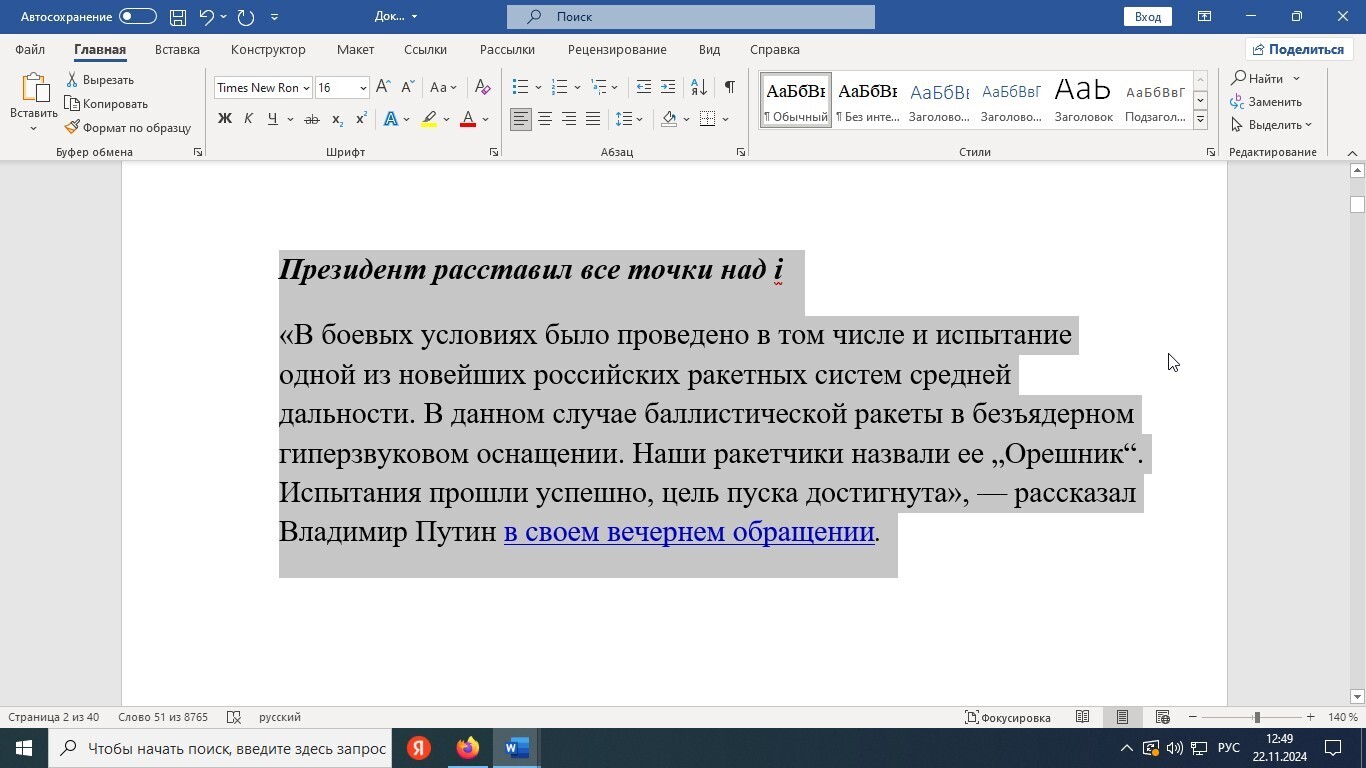
Task: Click the Save icon in title bar
Action: [177, 17]
